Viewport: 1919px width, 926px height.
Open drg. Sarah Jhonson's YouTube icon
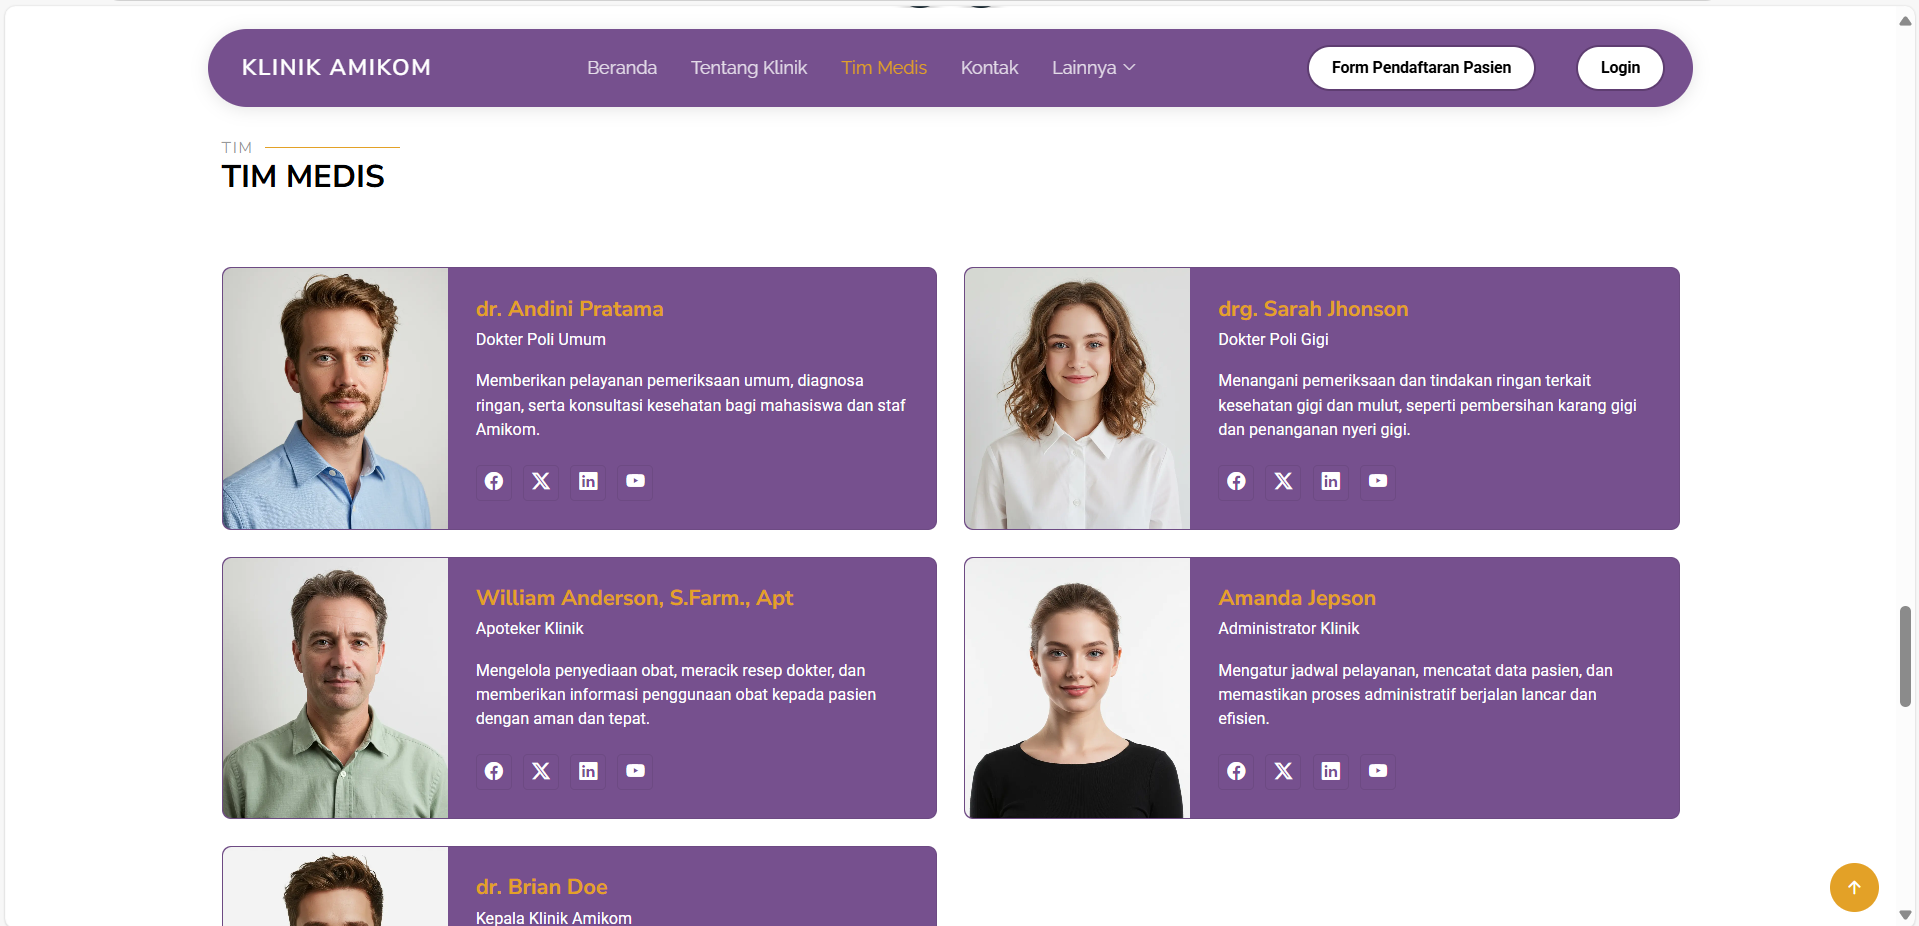click(1377, 481)
